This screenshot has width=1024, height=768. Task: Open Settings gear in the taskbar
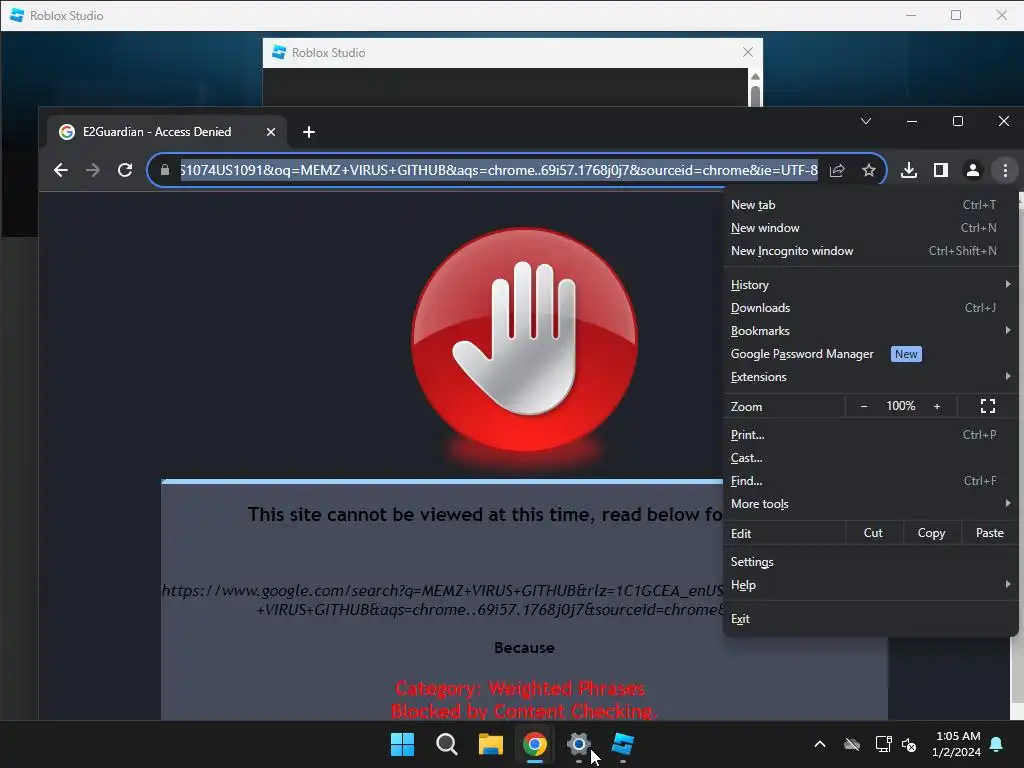pos(579,744)
